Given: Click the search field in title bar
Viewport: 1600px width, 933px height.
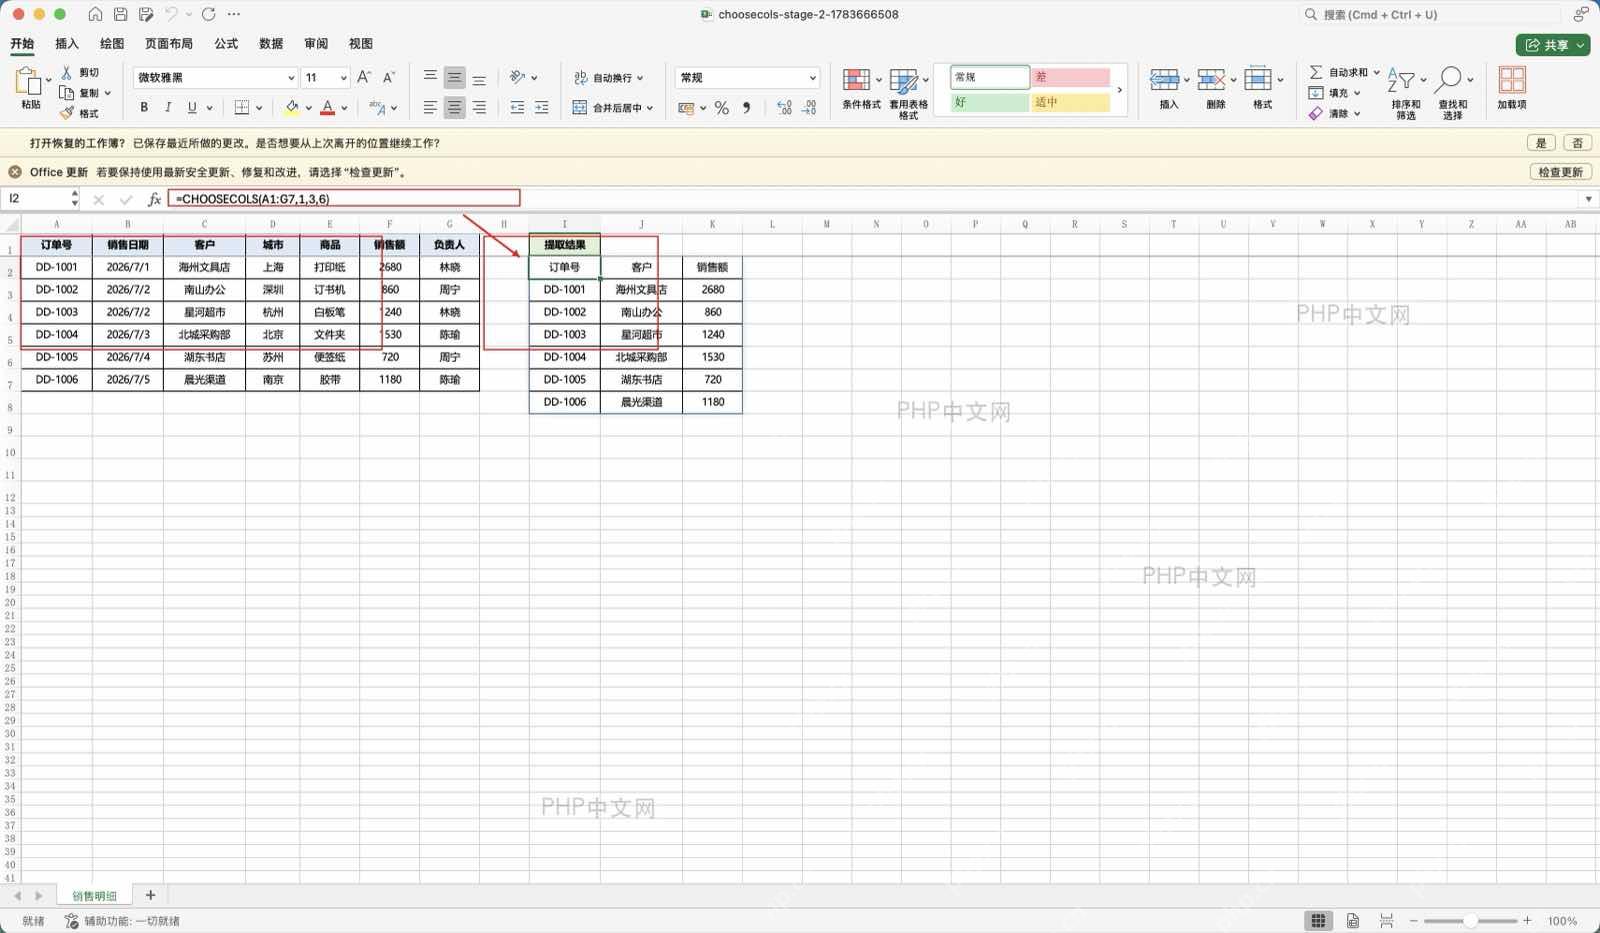Looking at the screenshot, I should click(1431, 14).
